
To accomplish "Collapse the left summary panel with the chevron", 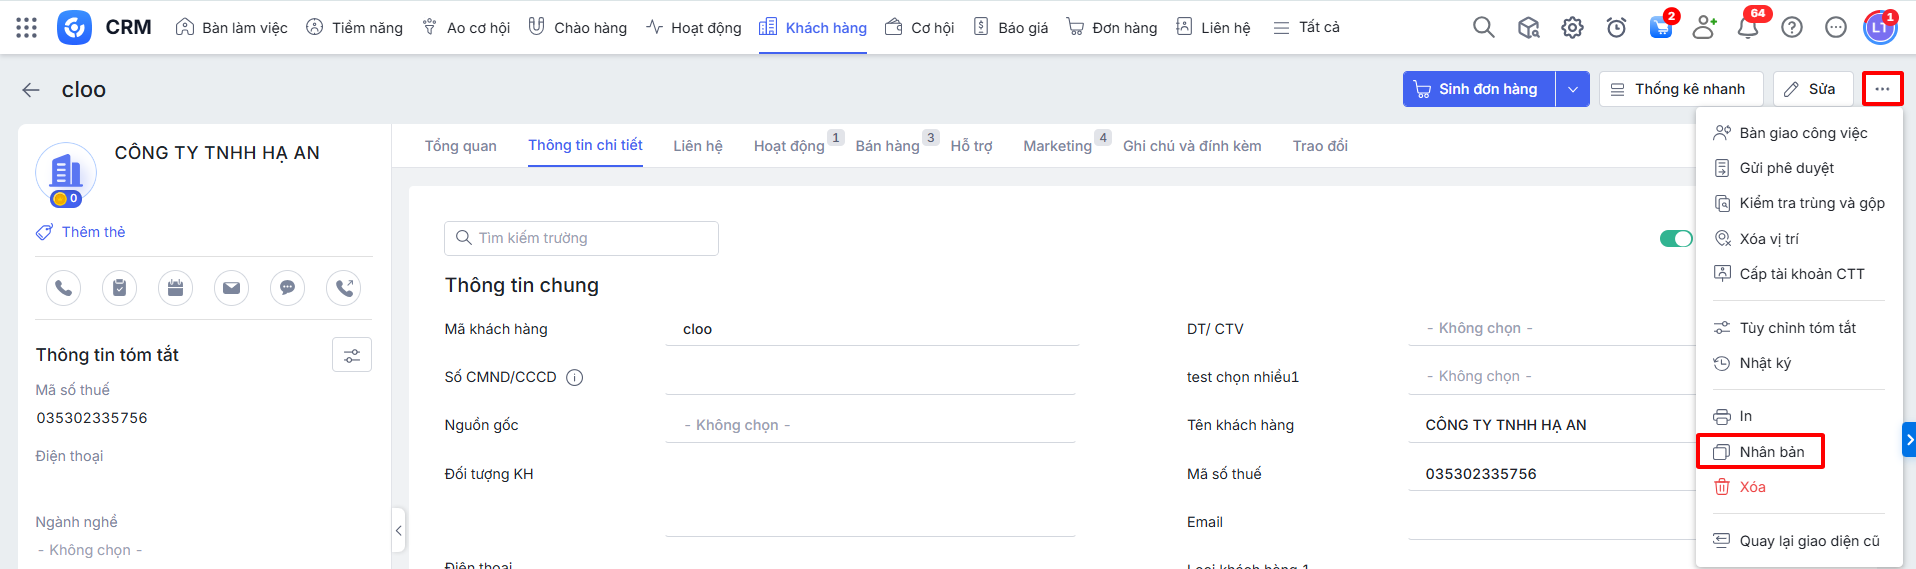I will click(398, 530).
